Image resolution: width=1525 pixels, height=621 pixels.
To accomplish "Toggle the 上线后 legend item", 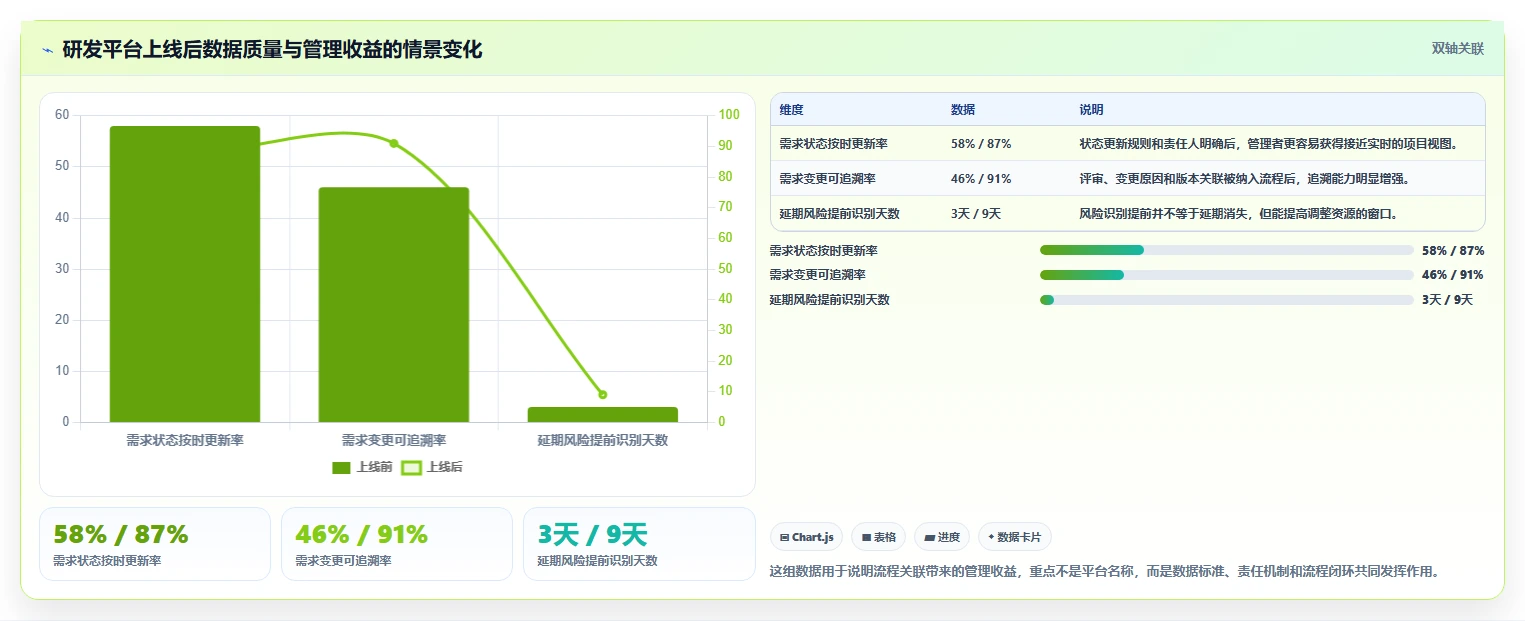I will (432, 467).
